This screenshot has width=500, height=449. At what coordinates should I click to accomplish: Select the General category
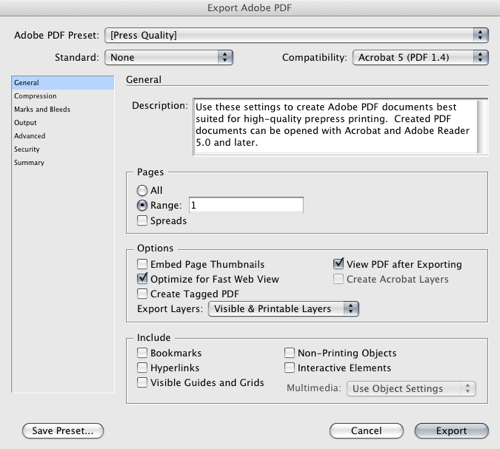[x=63, y=83]
